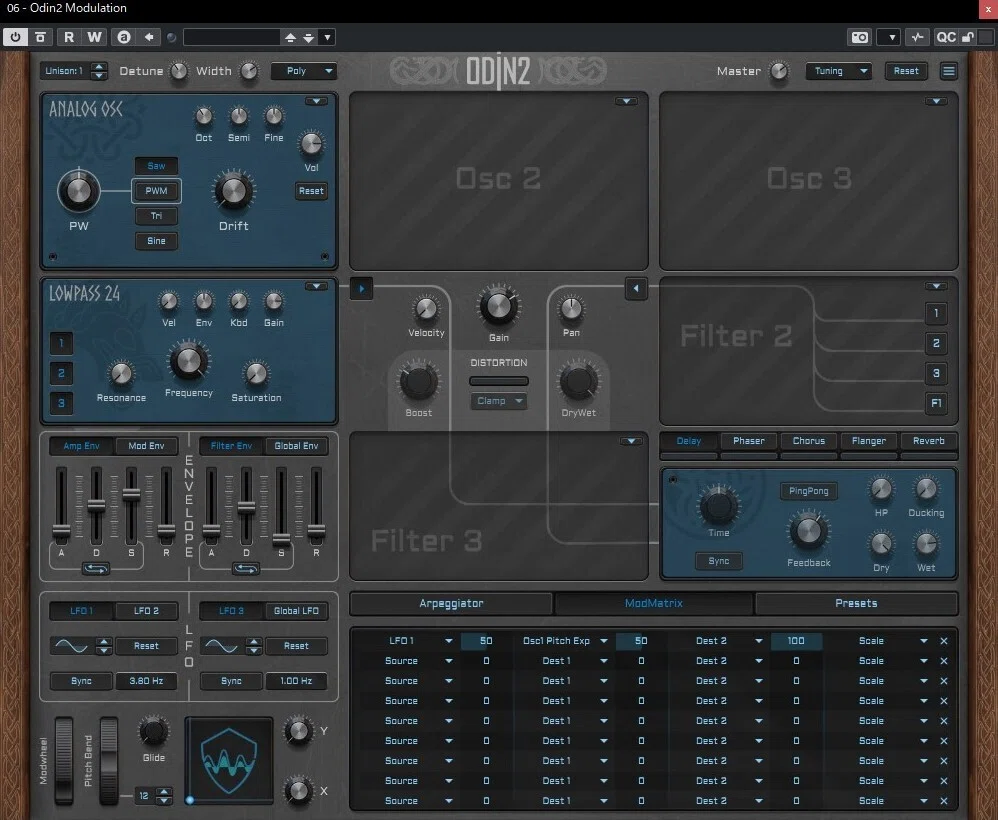998x820 pixels.
Task: Select the Reverb effect tab
Action: pyautogui.click(x=929, y=441)
